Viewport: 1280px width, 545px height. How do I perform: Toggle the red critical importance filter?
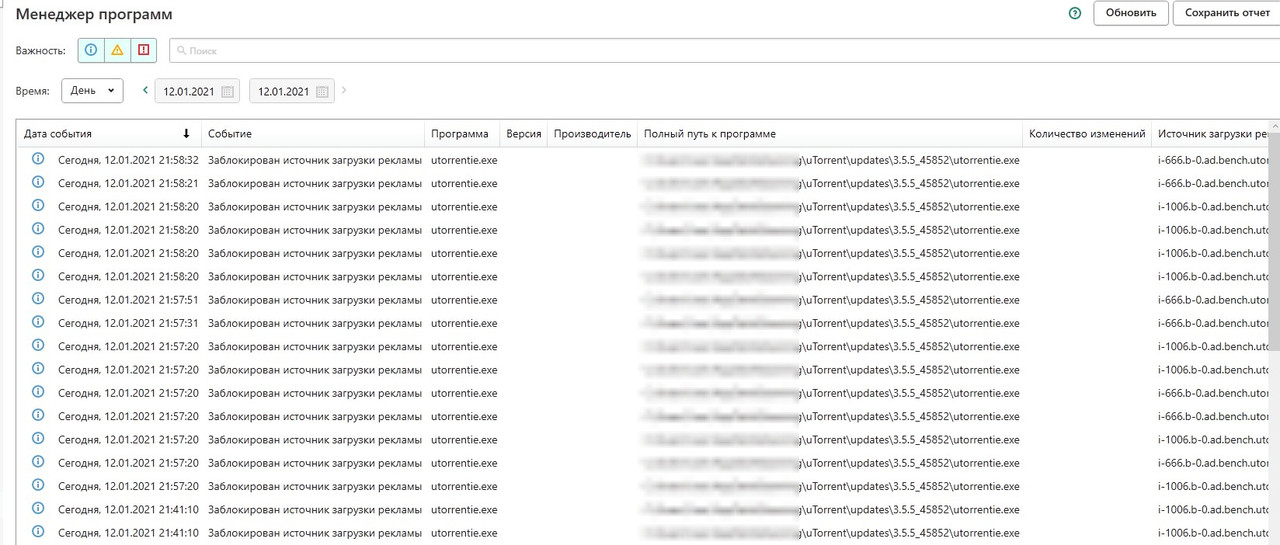coord(144,50)
